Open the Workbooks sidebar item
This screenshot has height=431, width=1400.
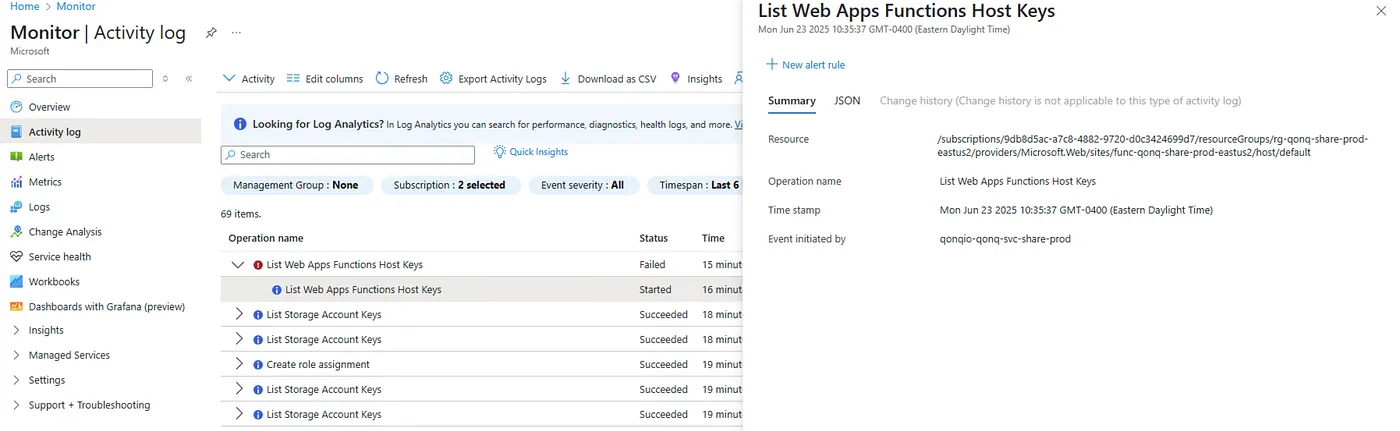53,282
